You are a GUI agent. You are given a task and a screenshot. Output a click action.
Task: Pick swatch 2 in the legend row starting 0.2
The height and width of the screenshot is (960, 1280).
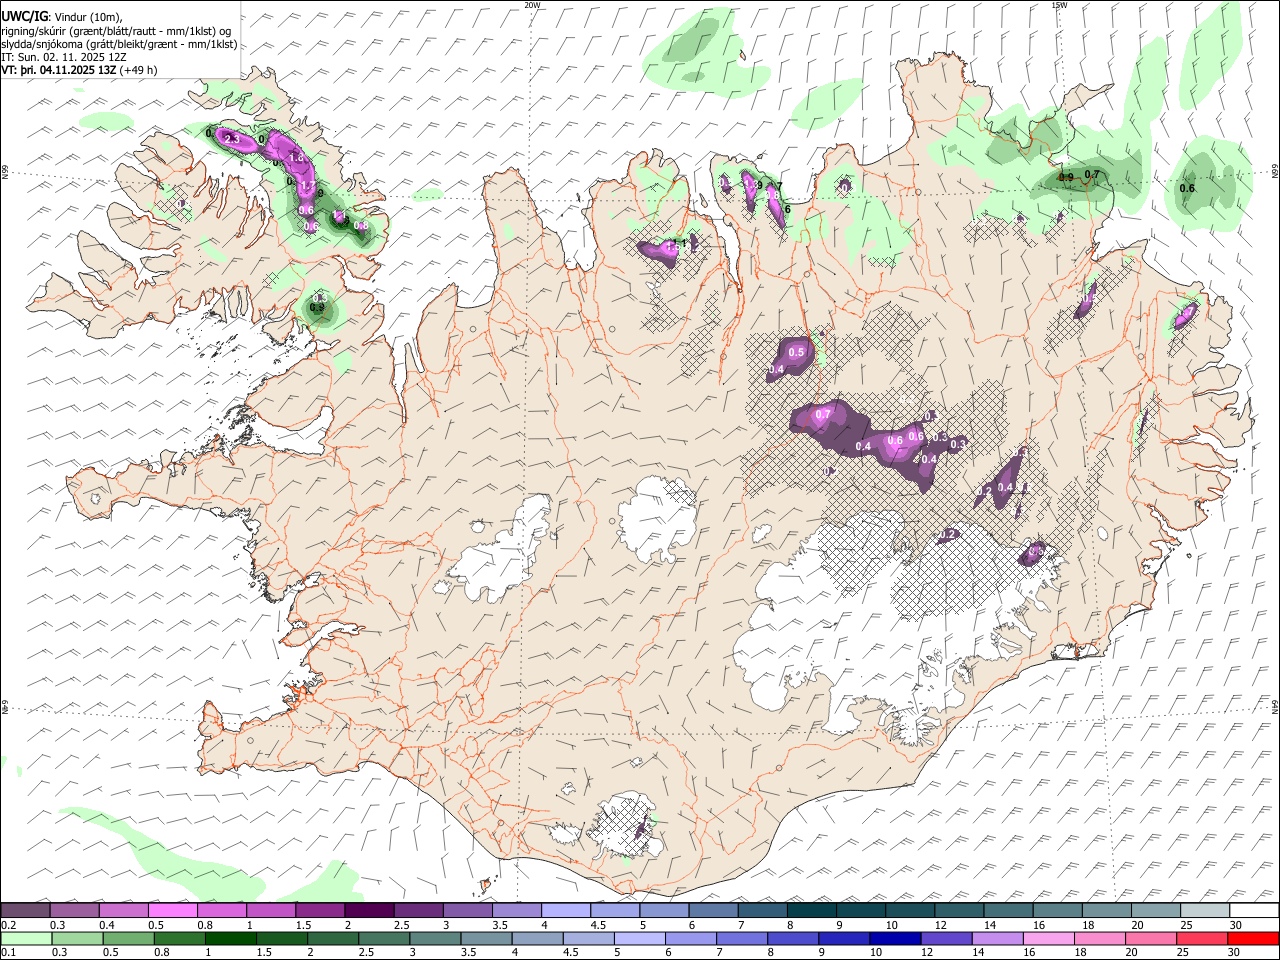[x=369, y=910]
